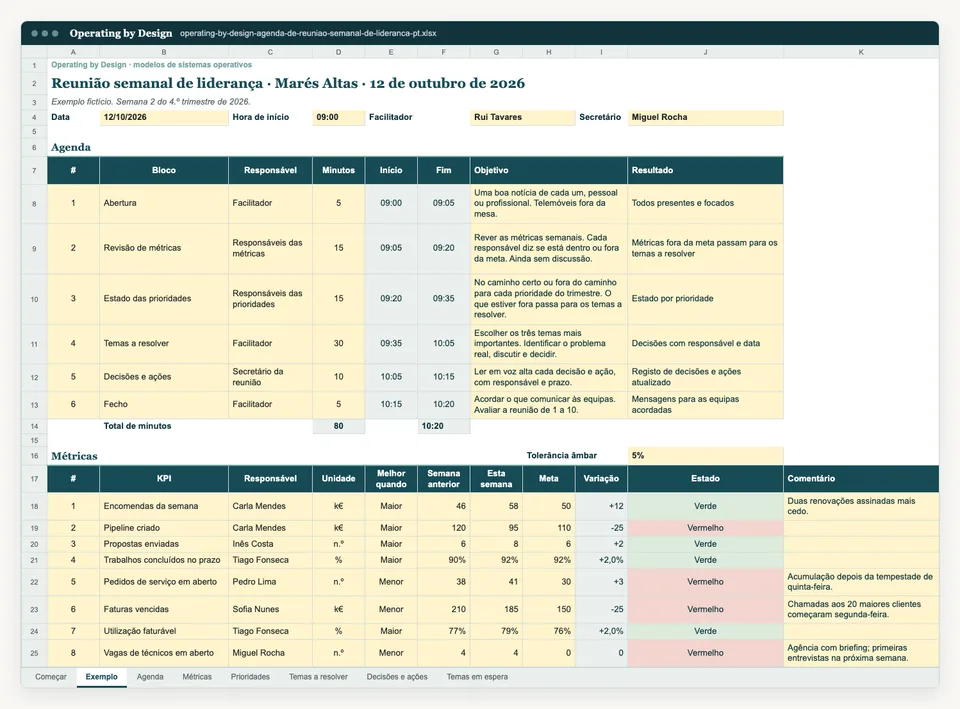Click Todos presentes e focados cell
Image resolution: width=960 pixels, height=709 pixels.
point(705,203)
